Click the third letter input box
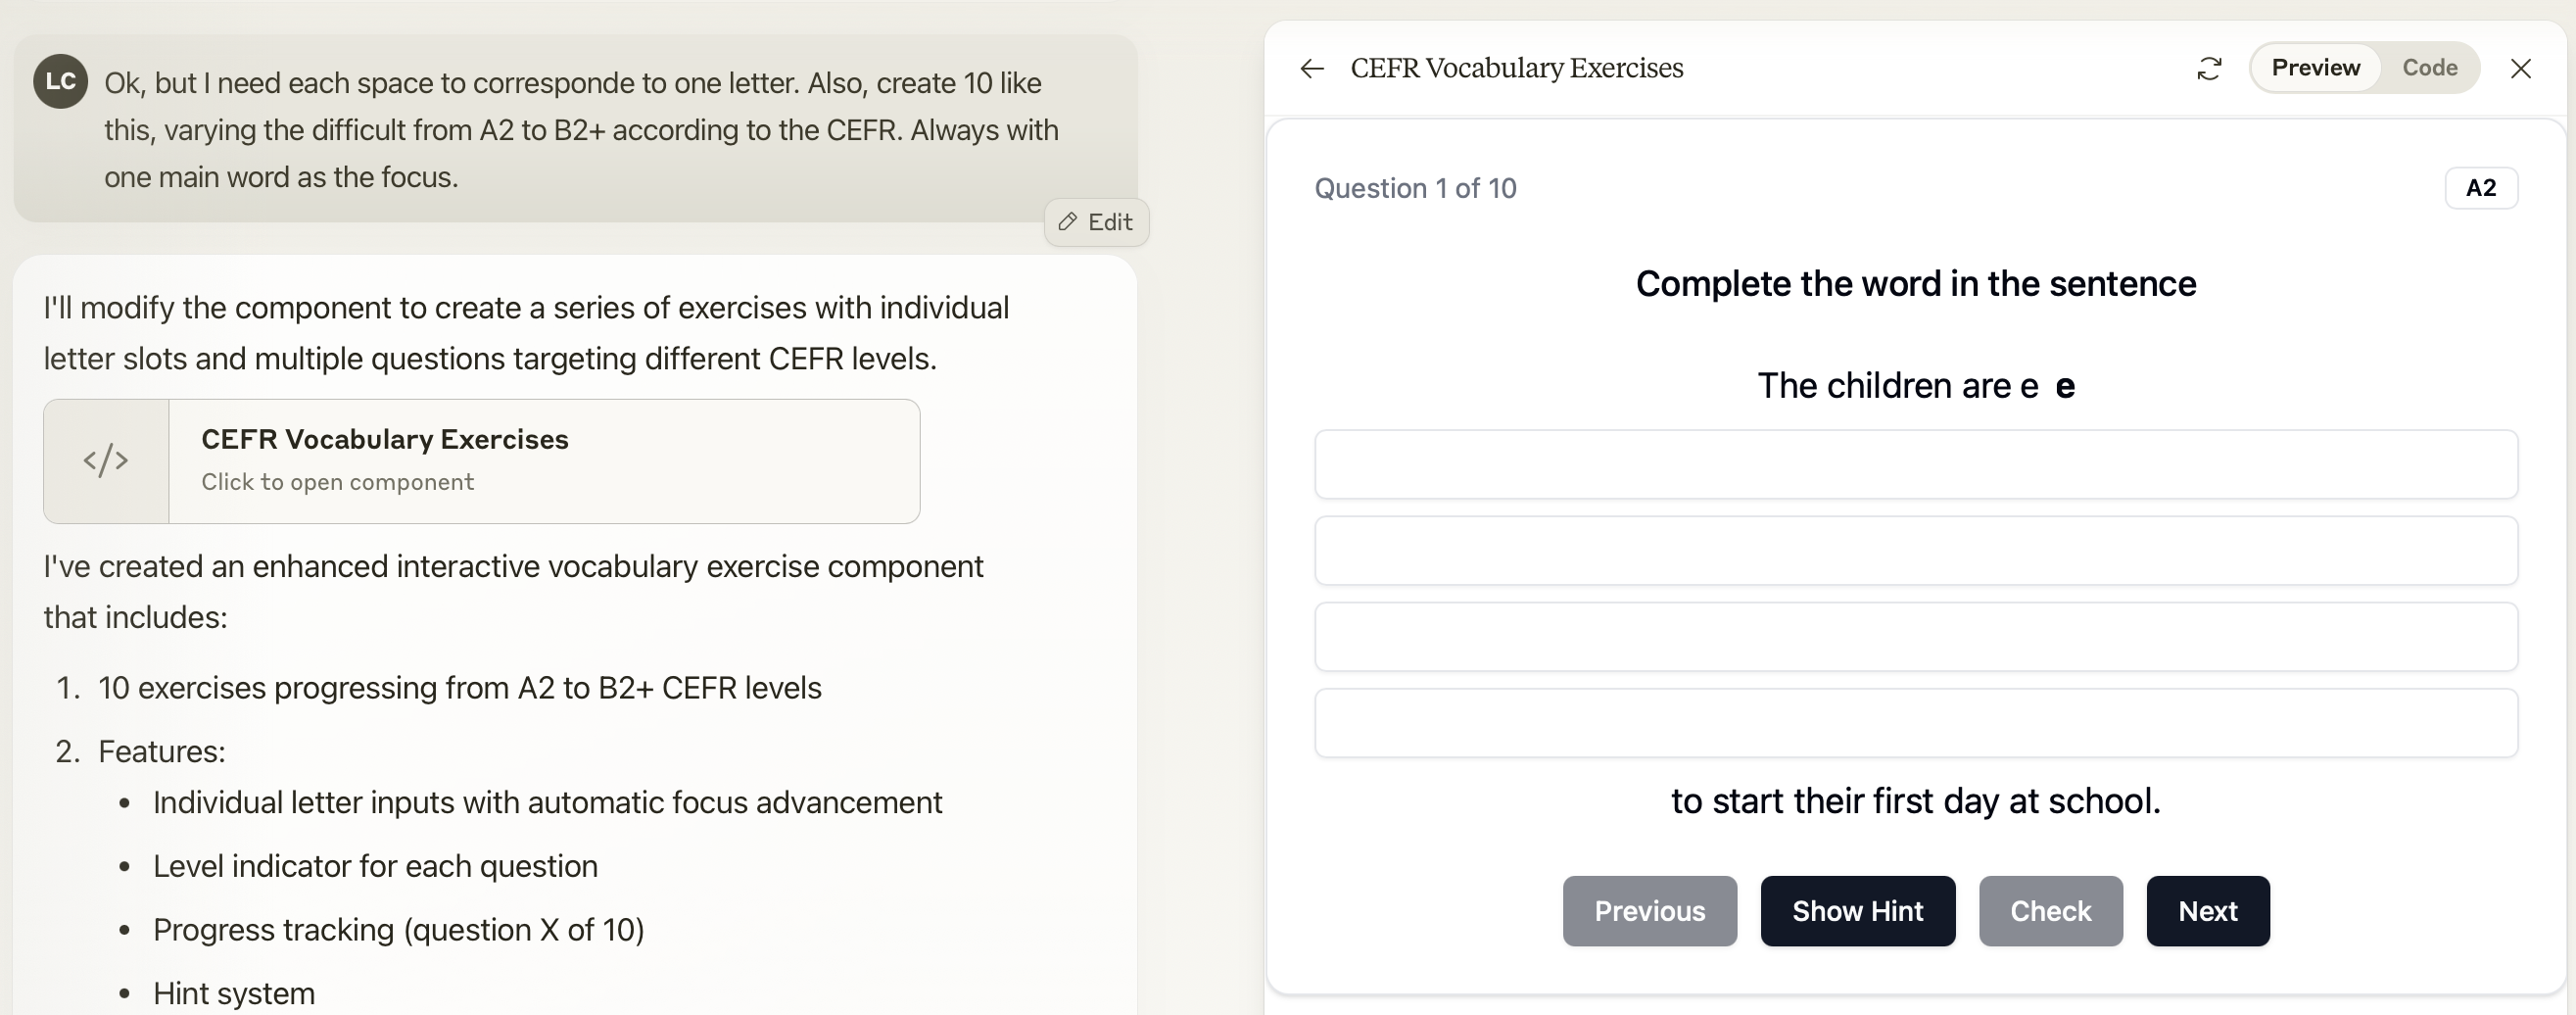The image size is (2576, 1015). coord(1915,636)
